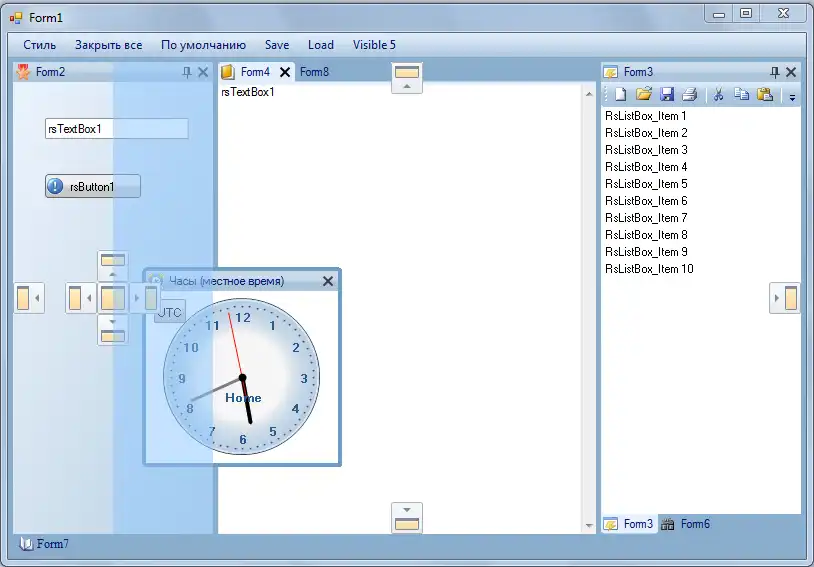This screenshot has width=814, height=567.
Task: Click Load in the menu bar
Action: coord(321,45)
